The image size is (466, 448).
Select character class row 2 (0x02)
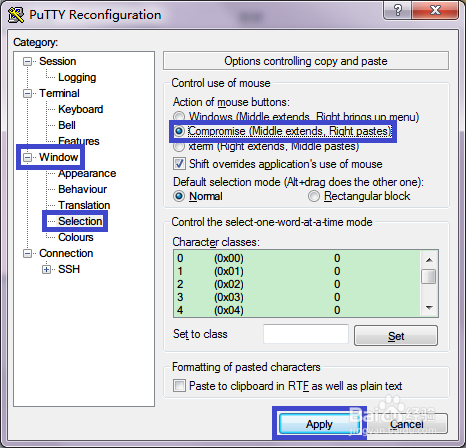pos(297,284)
